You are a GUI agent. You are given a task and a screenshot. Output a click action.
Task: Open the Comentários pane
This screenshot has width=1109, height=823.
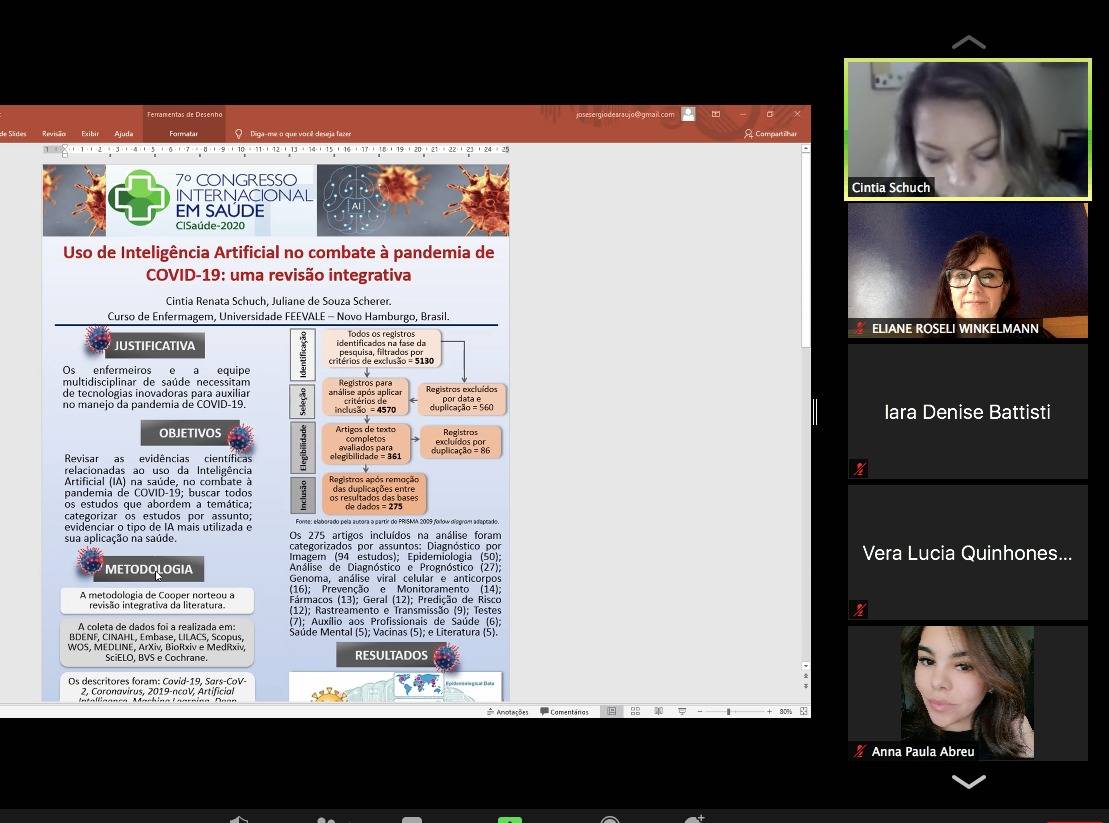coord(565,712)
